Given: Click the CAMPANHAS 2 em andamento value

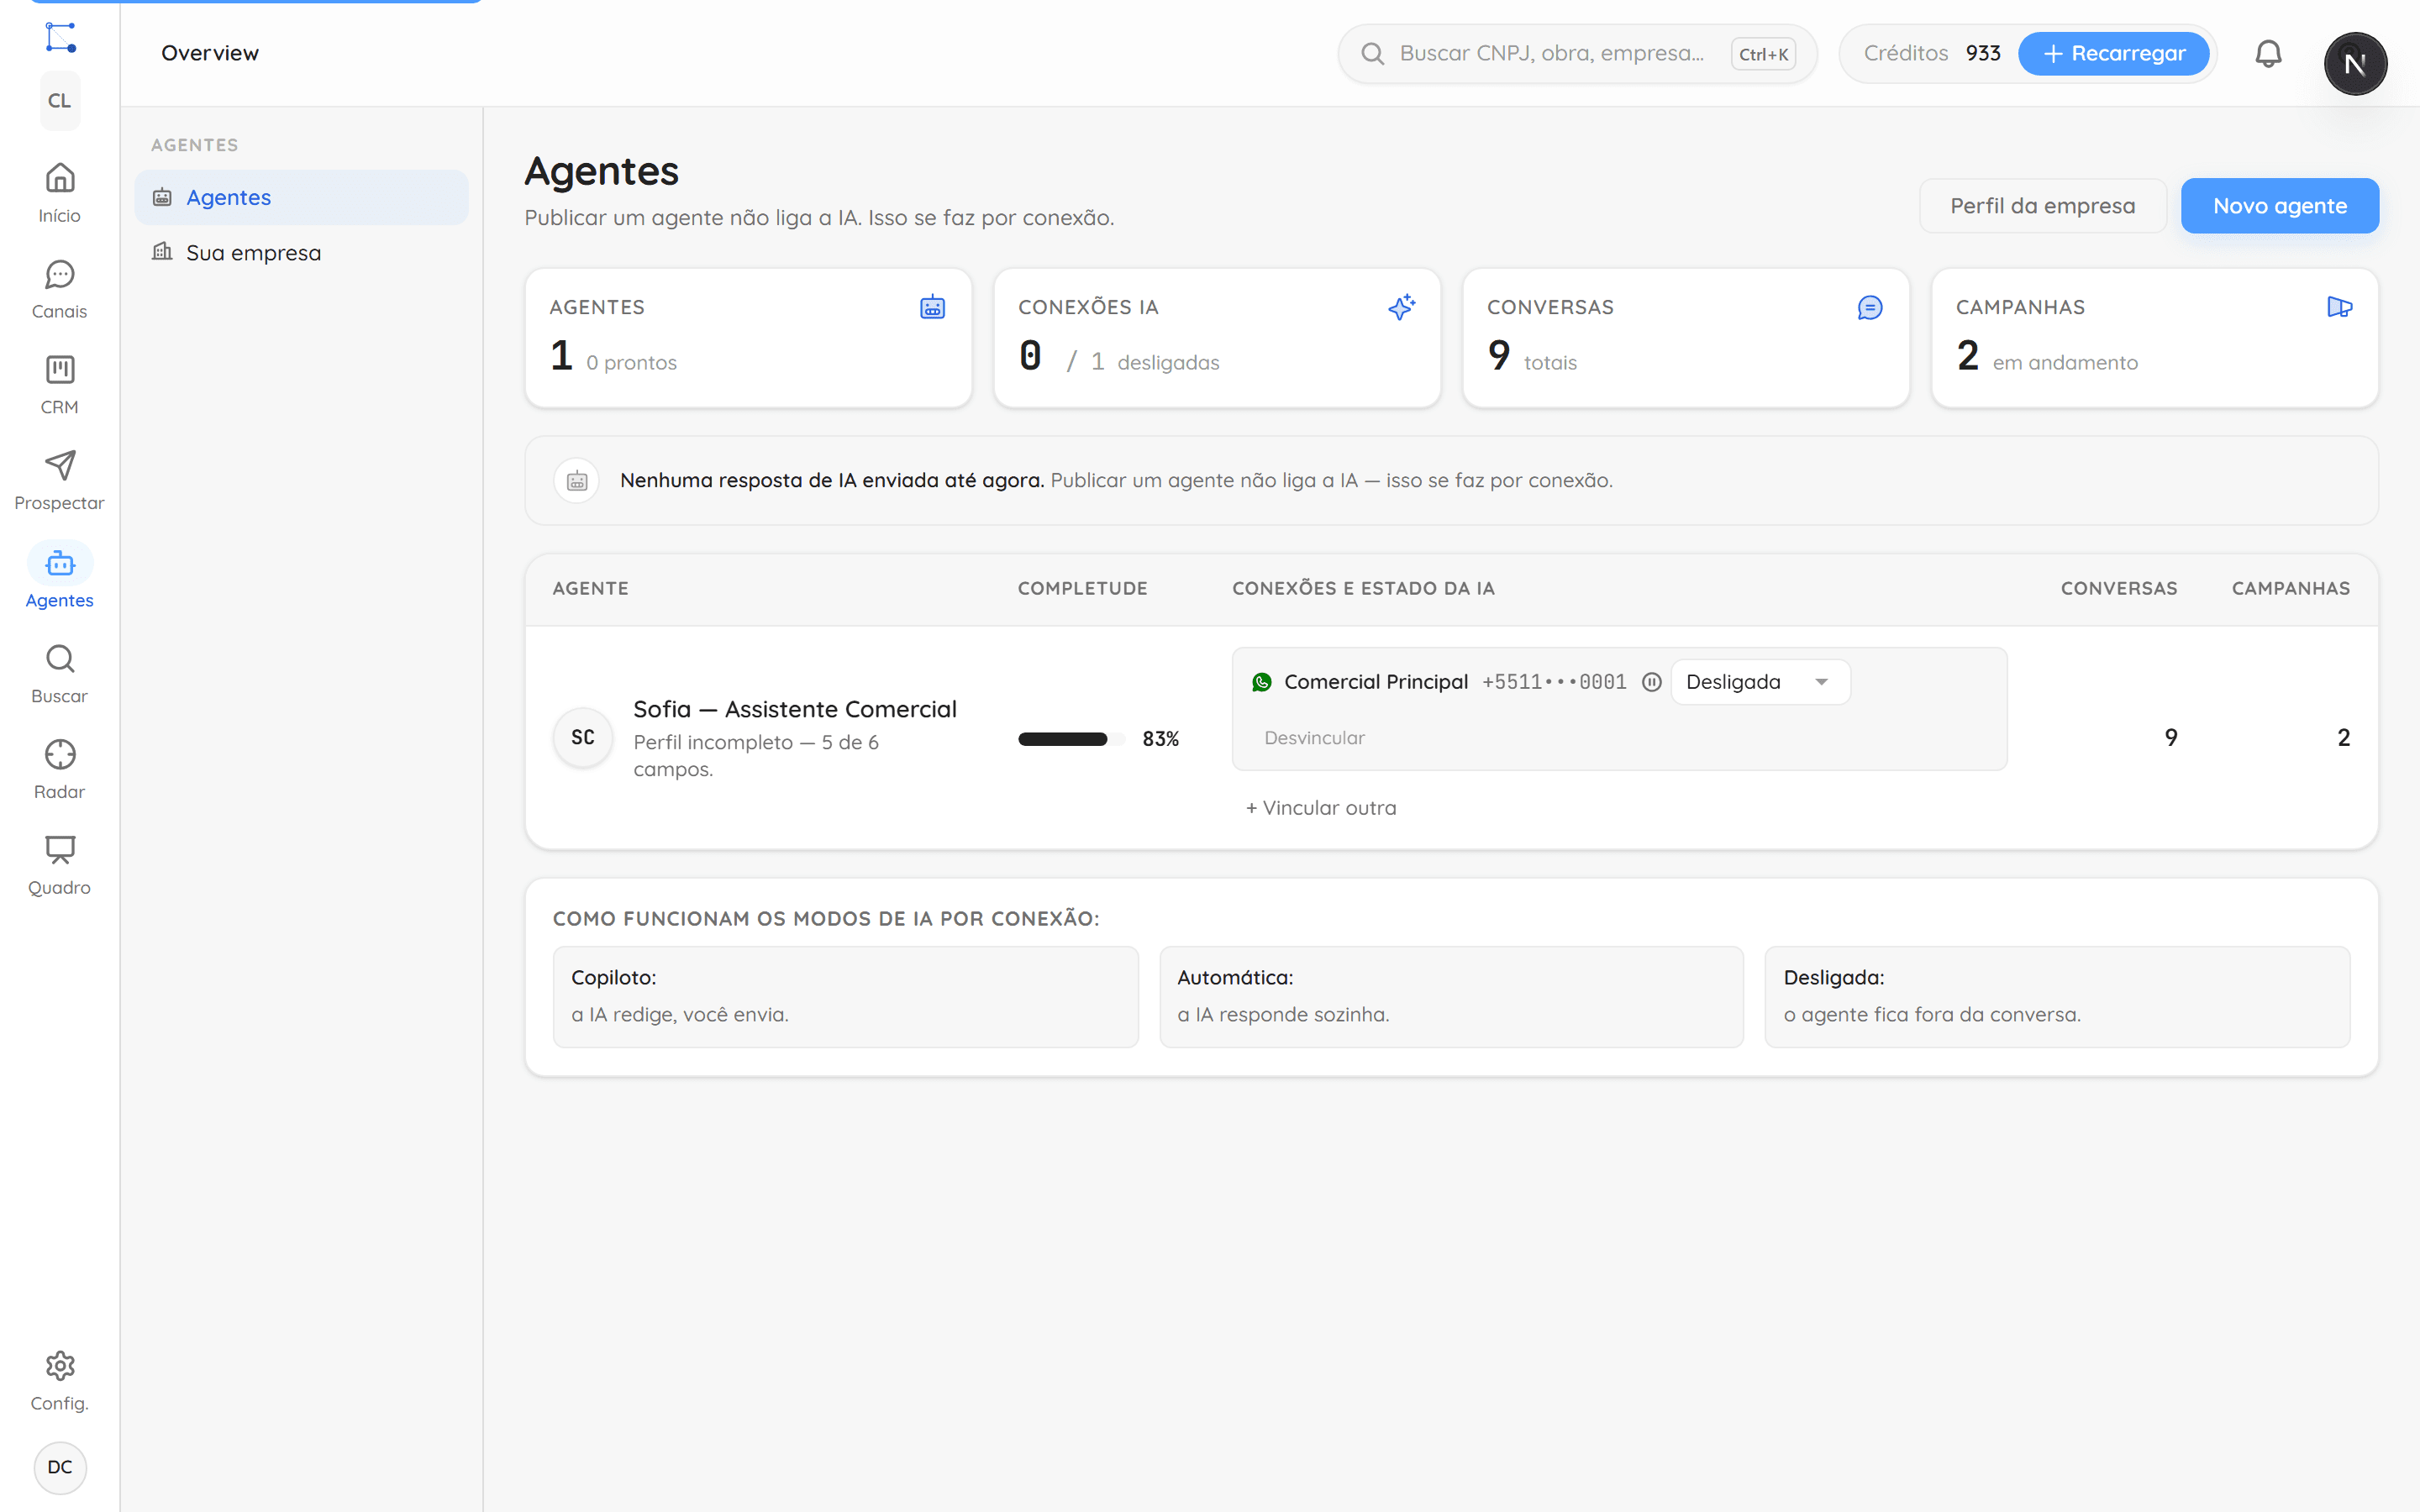Looking at the screenshot, I should [2046, 356].
